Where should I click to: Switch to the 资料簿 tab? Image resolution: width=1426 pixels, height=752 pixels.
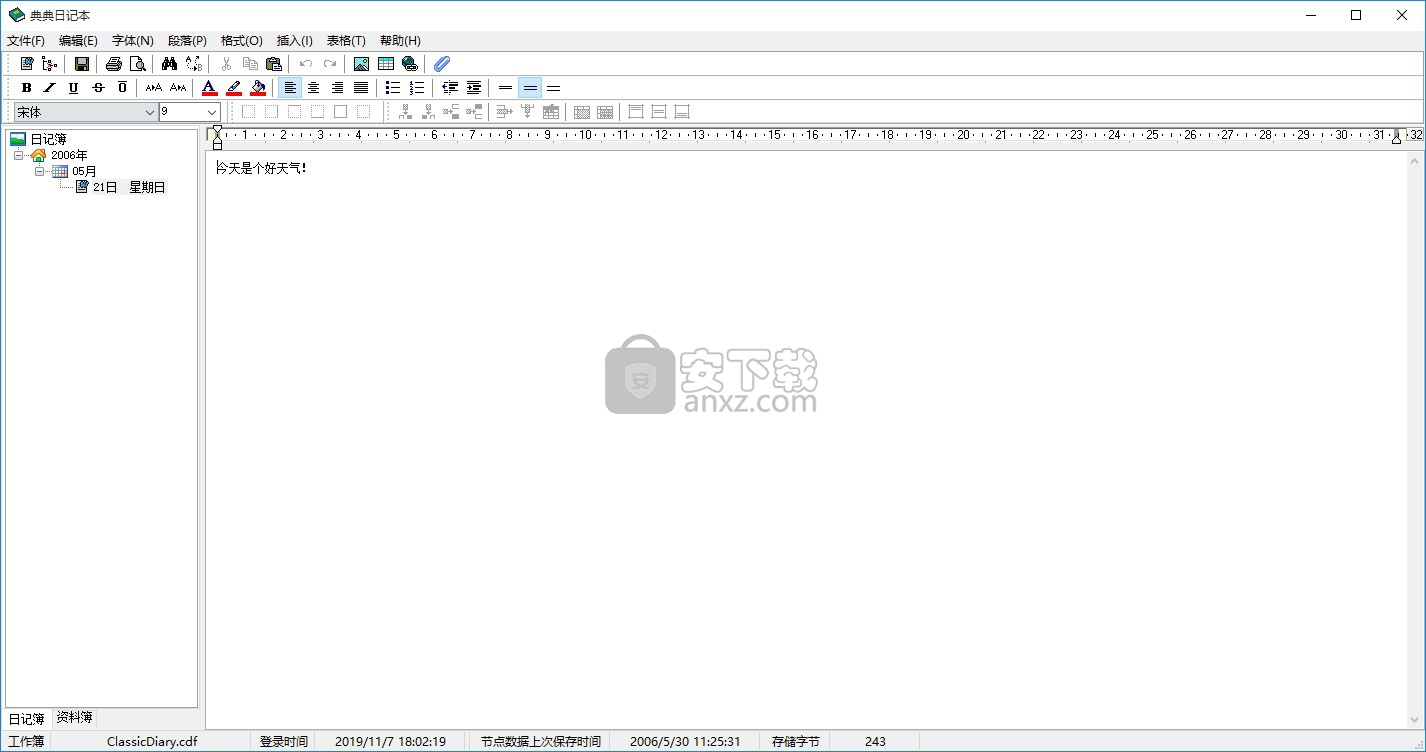[x=75, y=717]
